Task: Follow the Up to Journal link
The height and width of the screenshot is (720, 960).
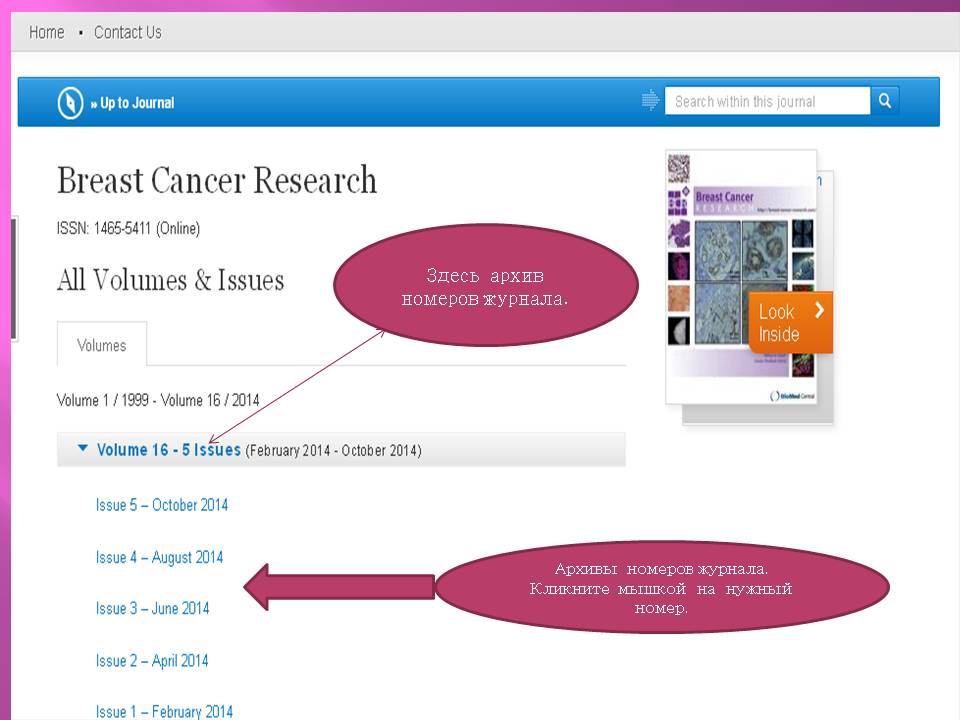Action: pos(136,103)
